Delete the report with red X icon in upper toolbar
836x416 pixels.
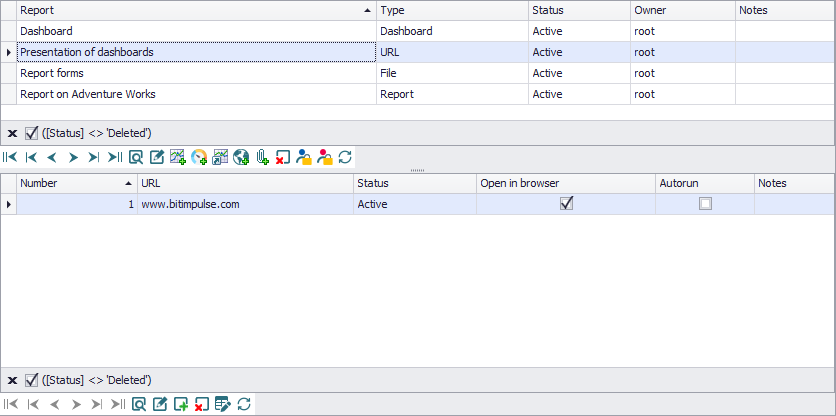pos(282,157)
